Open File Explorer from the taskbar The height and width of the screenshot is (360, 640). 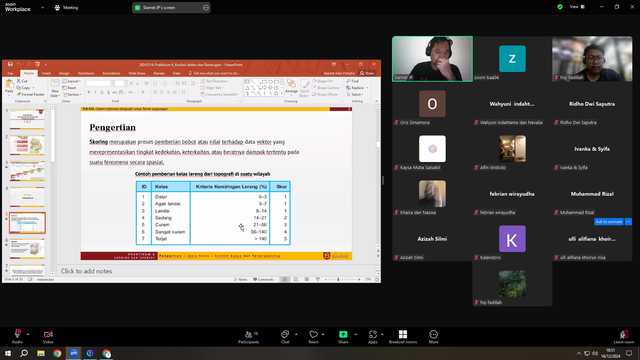coord(41,353)
